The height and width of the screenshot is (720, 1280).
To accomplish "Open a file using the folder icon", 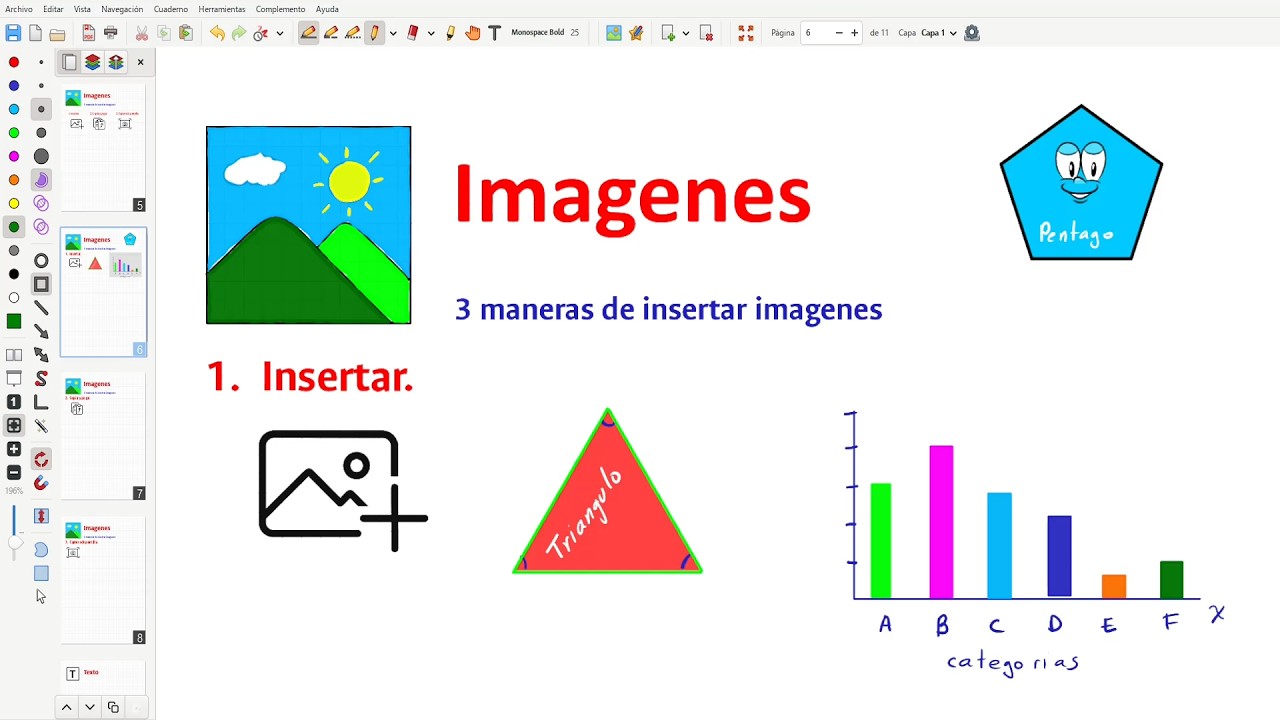I will [x=57, y=33].
